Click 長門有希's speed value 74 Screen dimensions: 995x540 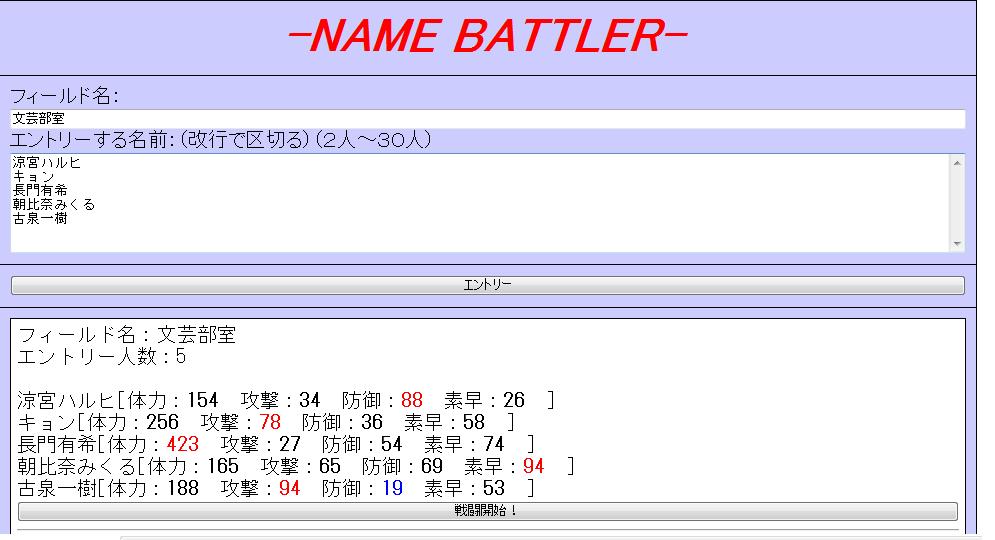494,444
